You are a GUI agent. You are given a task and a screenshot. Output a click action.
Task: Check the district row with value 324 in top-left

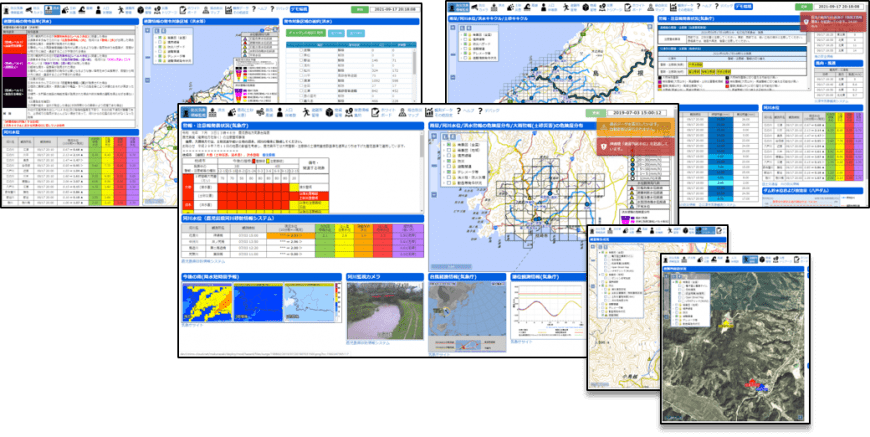tap(301, 70)
